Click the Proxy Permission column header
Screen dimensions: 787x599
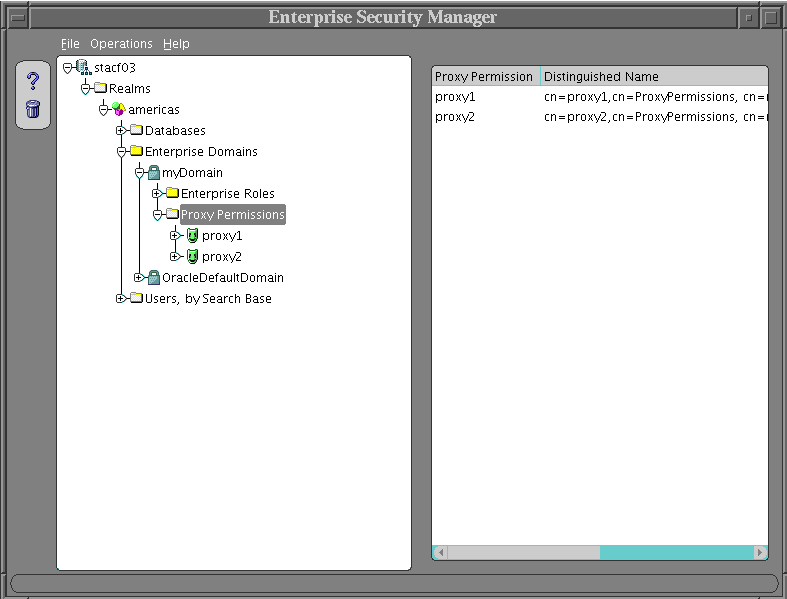click(x=485, y=77)
